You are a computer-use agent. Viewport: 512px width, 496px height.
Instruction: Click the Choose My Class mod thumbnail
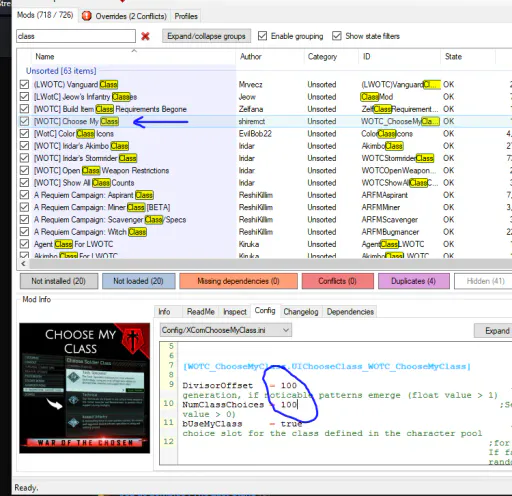(84, 388)
